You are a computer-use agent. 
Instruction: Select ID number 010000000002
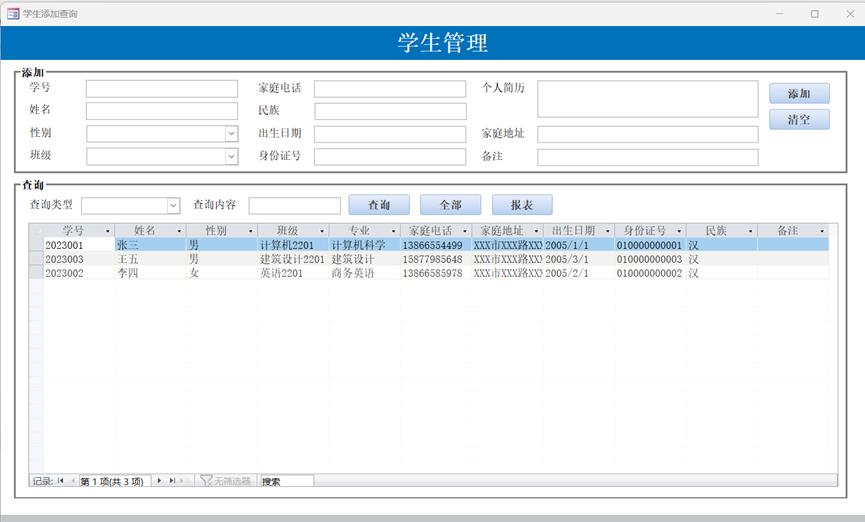[650, 273]
